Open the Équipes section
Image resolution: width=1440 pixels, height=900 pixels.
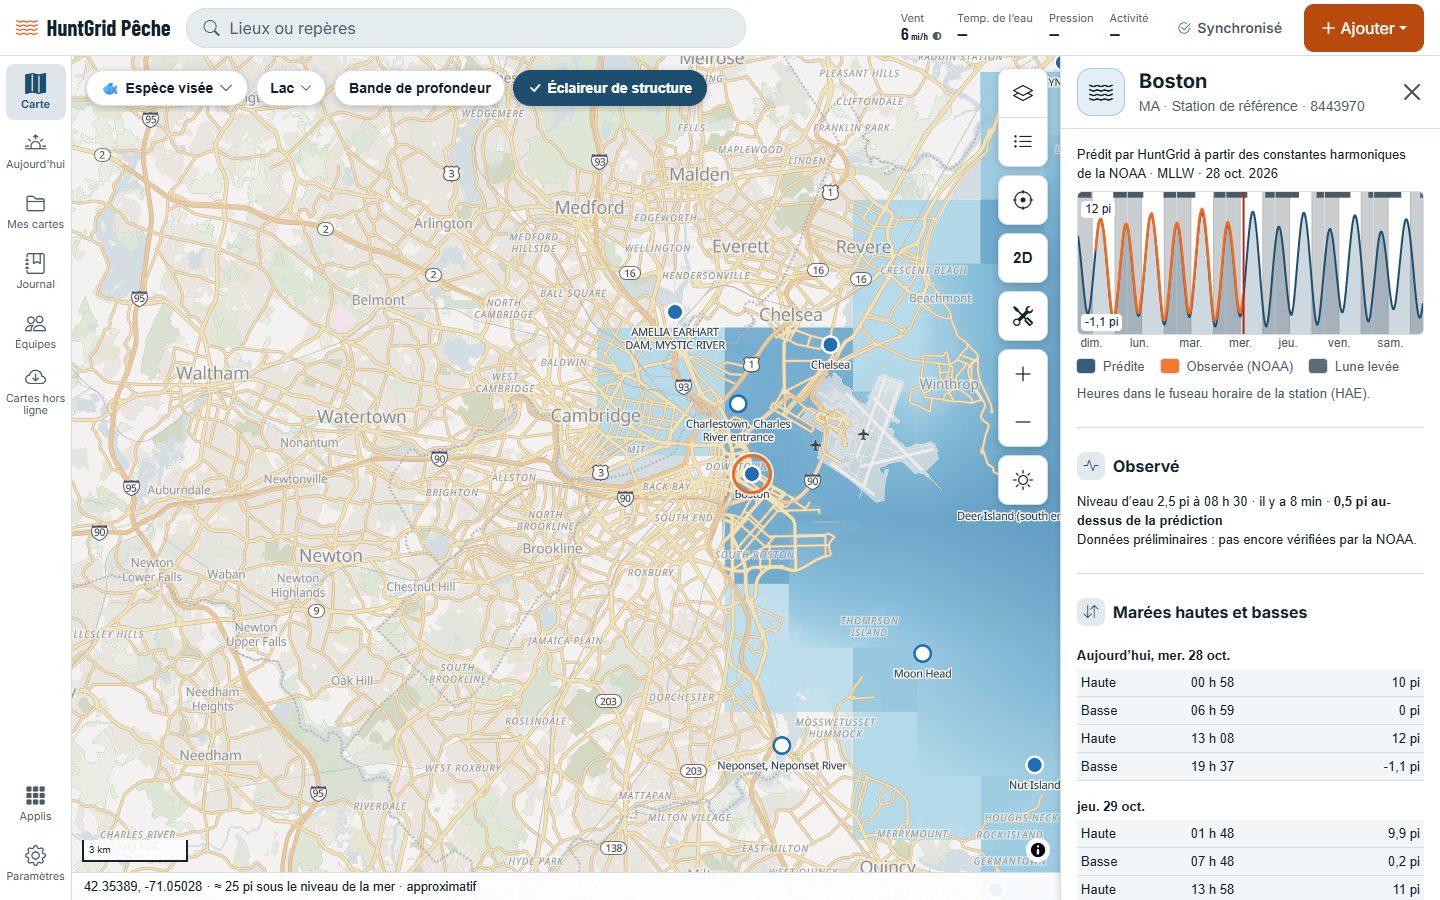tap(35, 332)
